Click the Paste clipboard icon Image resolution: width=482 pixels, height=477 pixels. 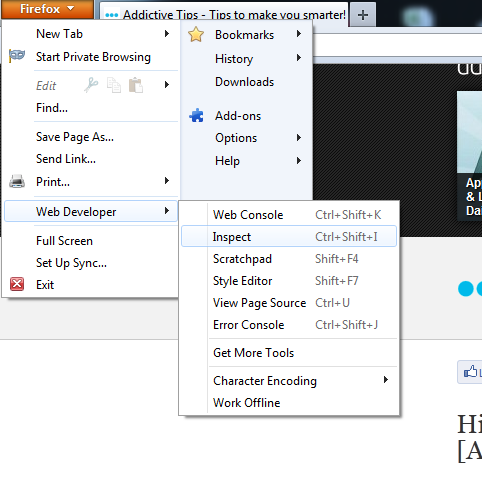tap(136, 85)
